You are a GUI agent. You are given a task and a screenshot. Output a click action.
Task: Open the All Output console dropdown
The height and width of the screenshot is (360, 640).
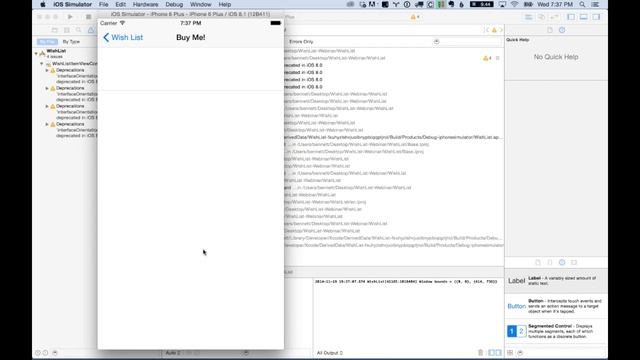tap(330, 353)
